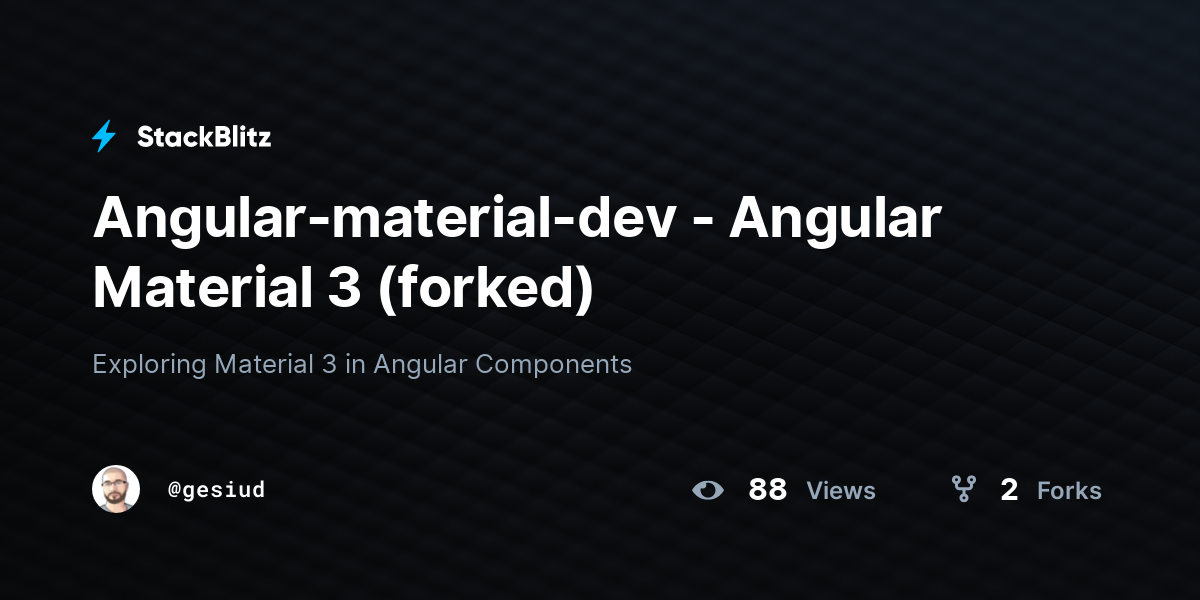Click the StackBlitz wordmark text
Screen dimensions: 1200x600
coord(204,137)
